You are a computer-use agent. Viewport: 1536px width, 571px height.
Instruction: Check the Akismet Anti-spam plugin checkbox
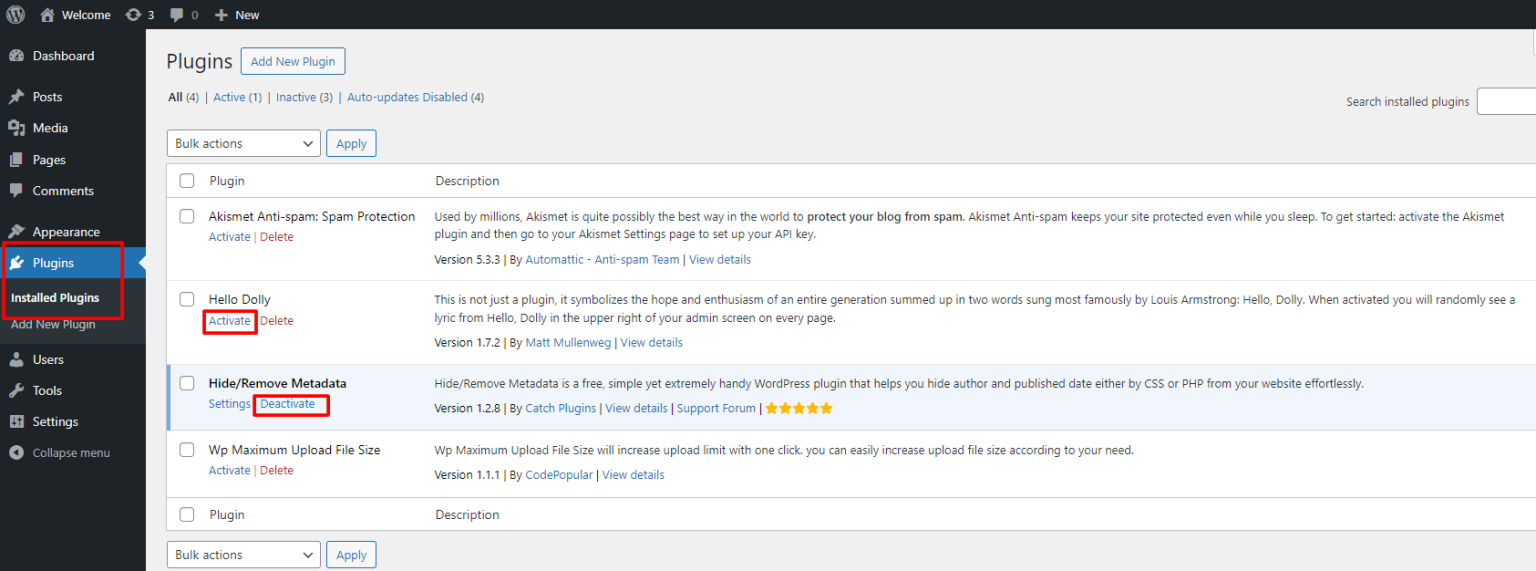[187, 216]
